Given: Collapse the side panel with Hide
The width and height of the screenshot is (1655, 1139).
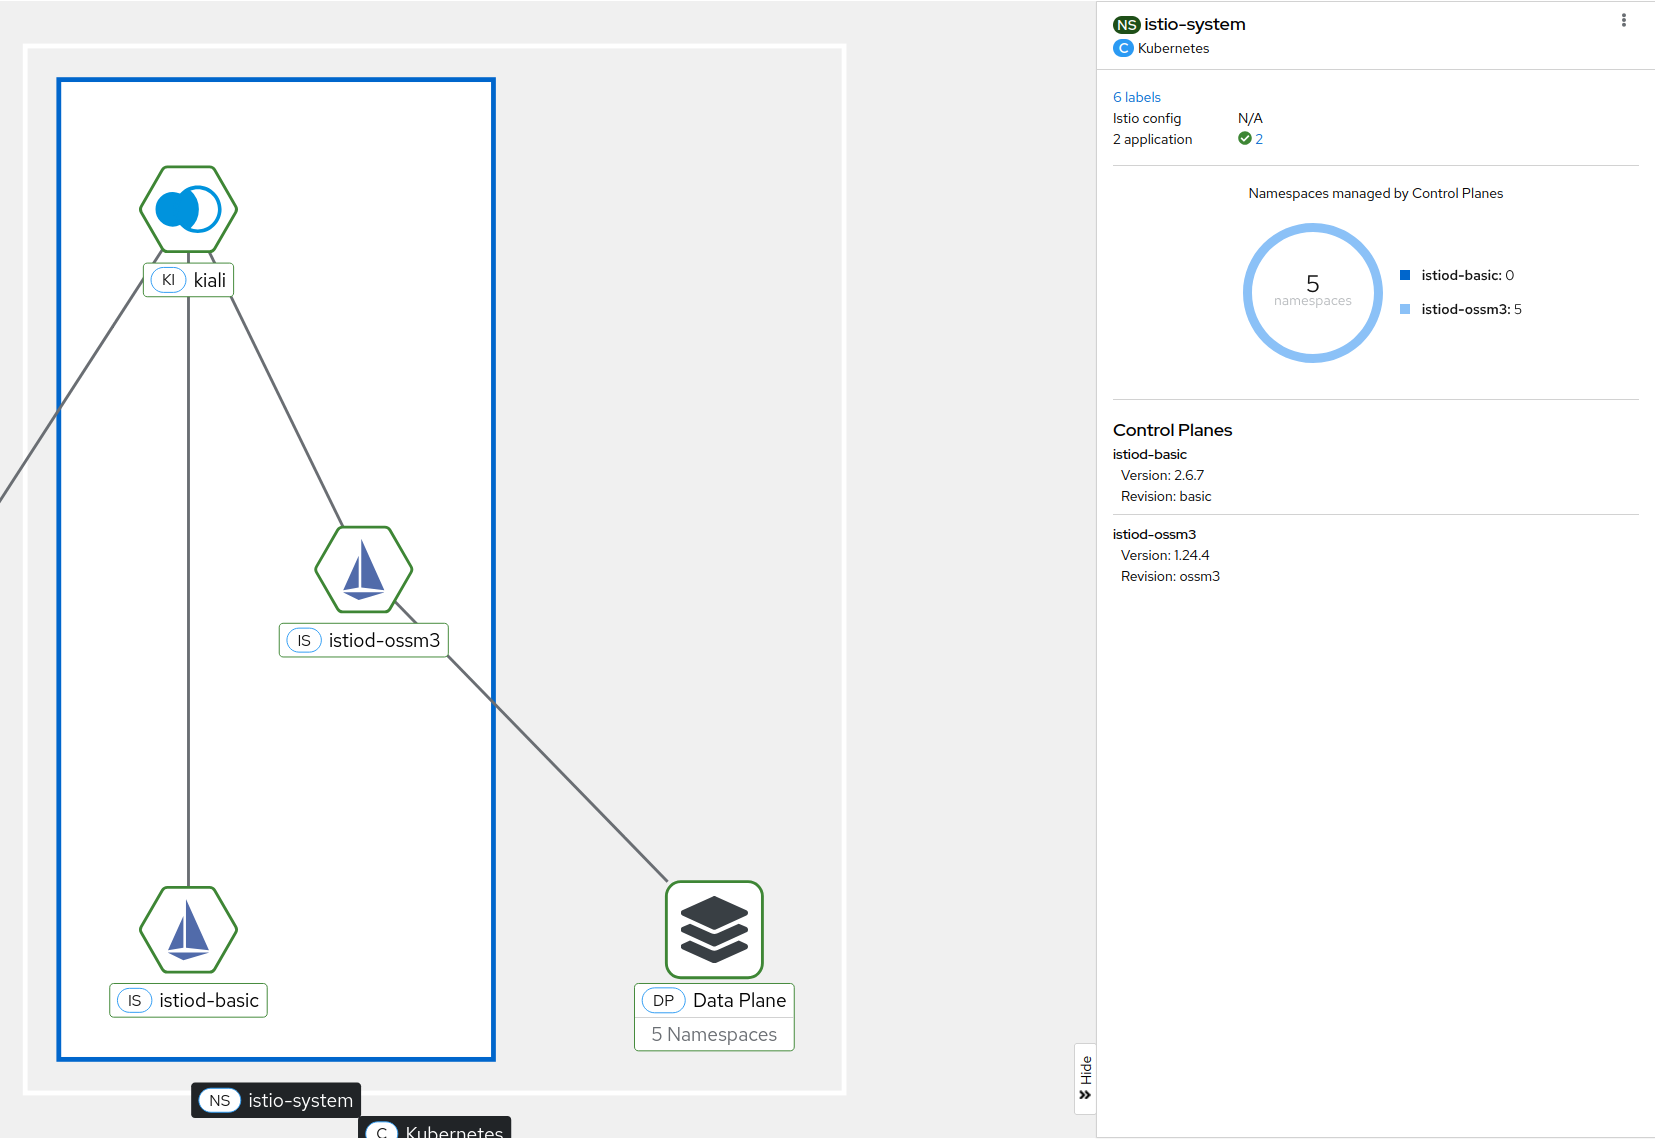Looking at the screenshot, I should 1085,1078.
